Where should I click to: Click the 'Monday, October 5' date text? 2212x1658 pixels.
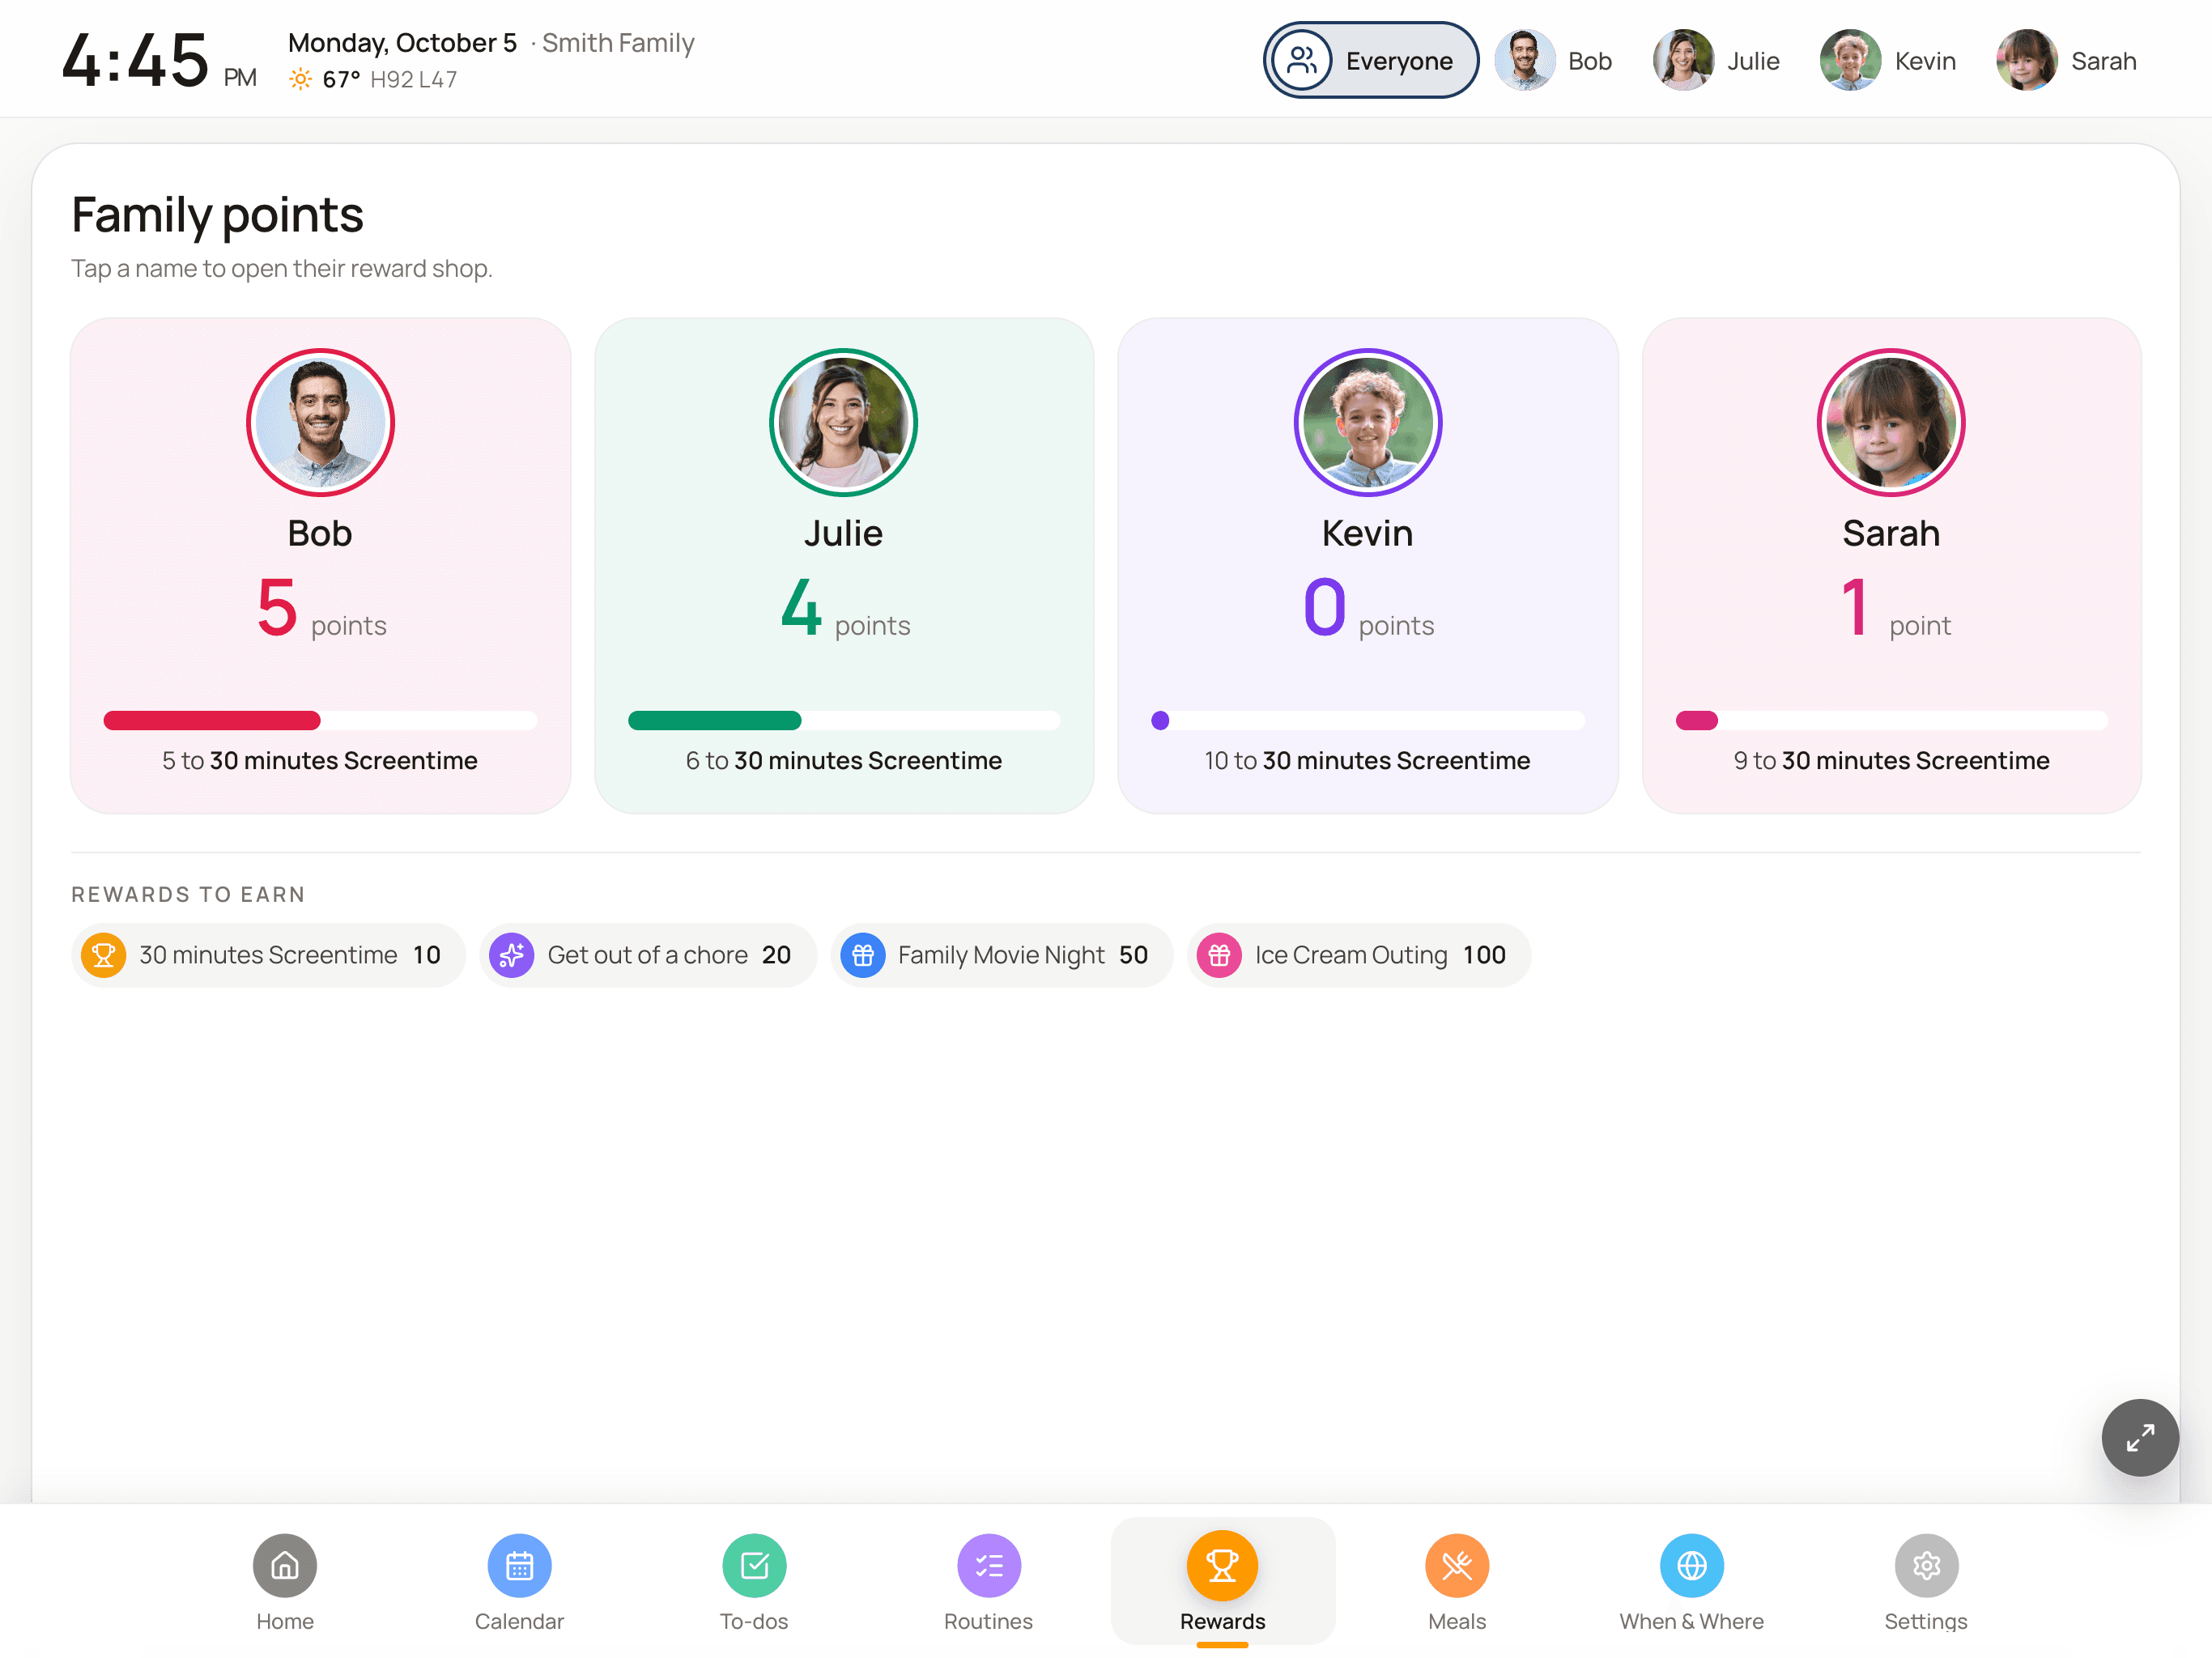pyautogui.click(x=402, y=43)
